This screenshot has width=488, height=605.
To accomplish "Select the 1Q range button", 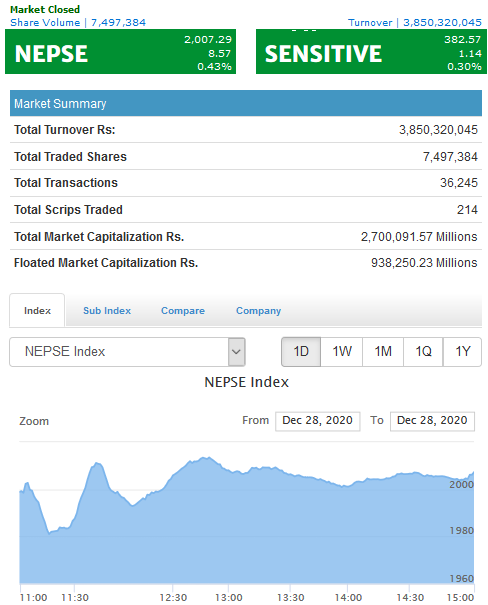I will 423,352.
